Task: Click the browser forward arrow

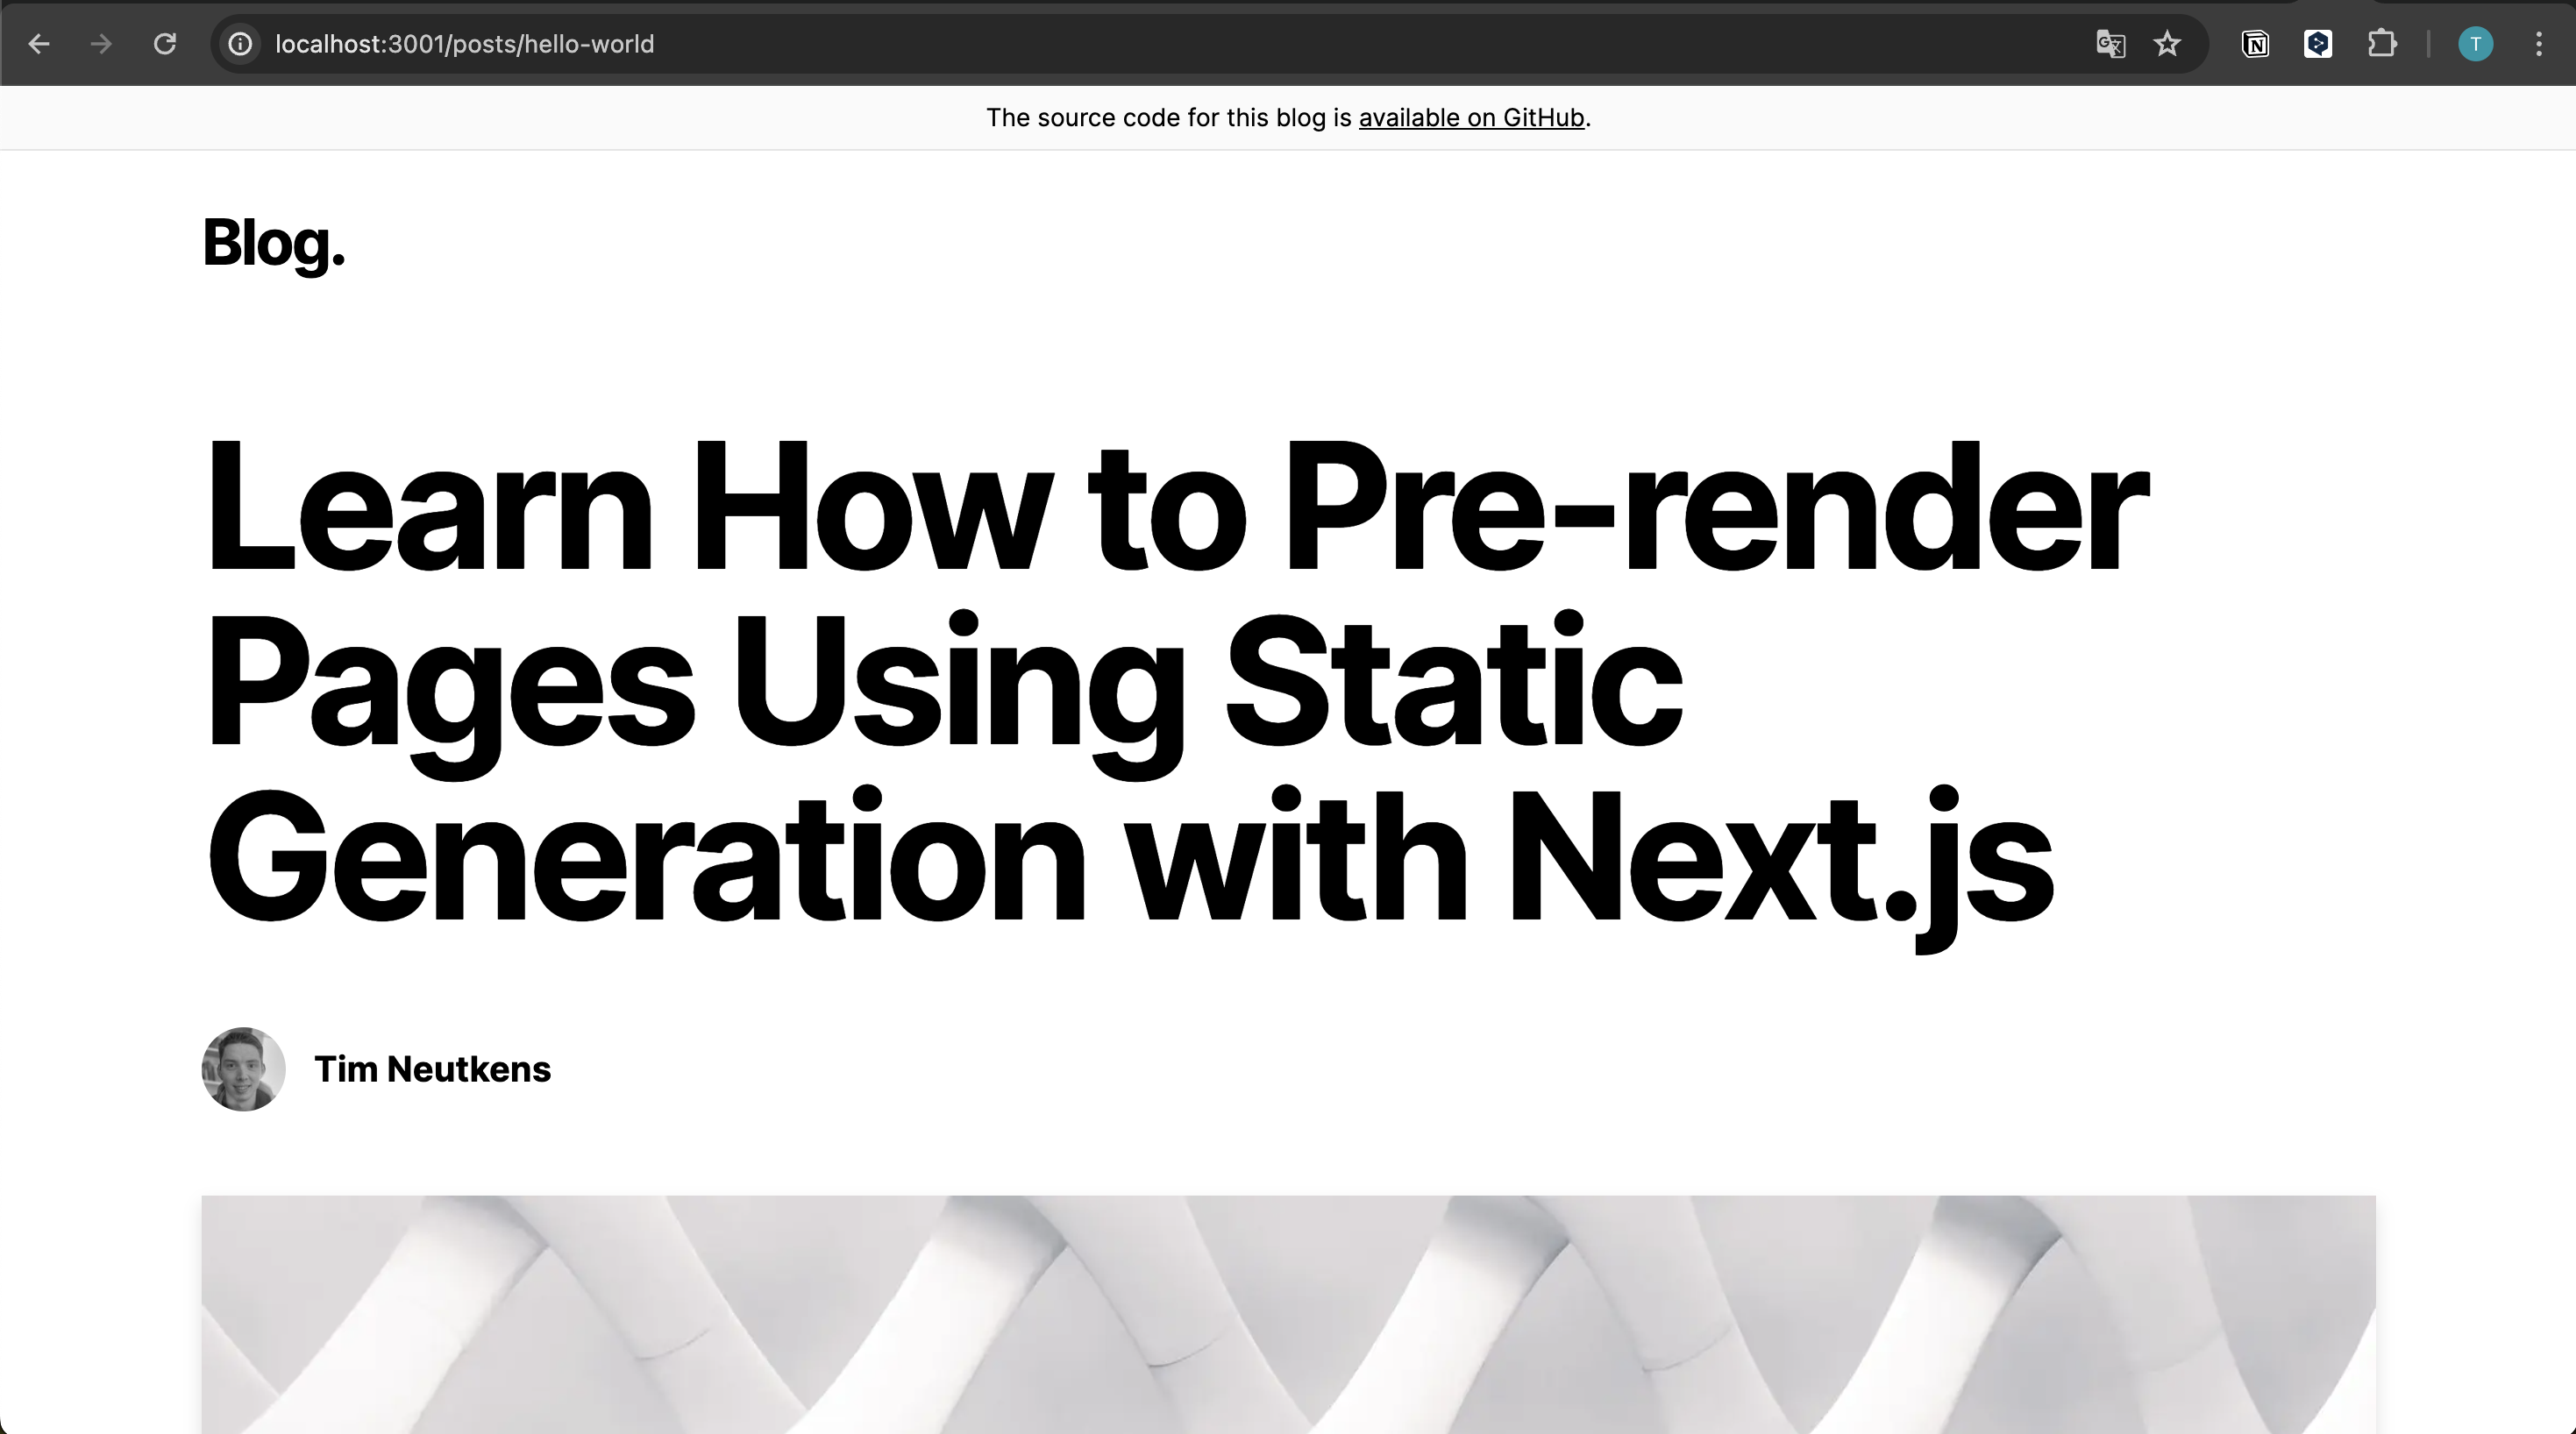Action: click(101, 44)
